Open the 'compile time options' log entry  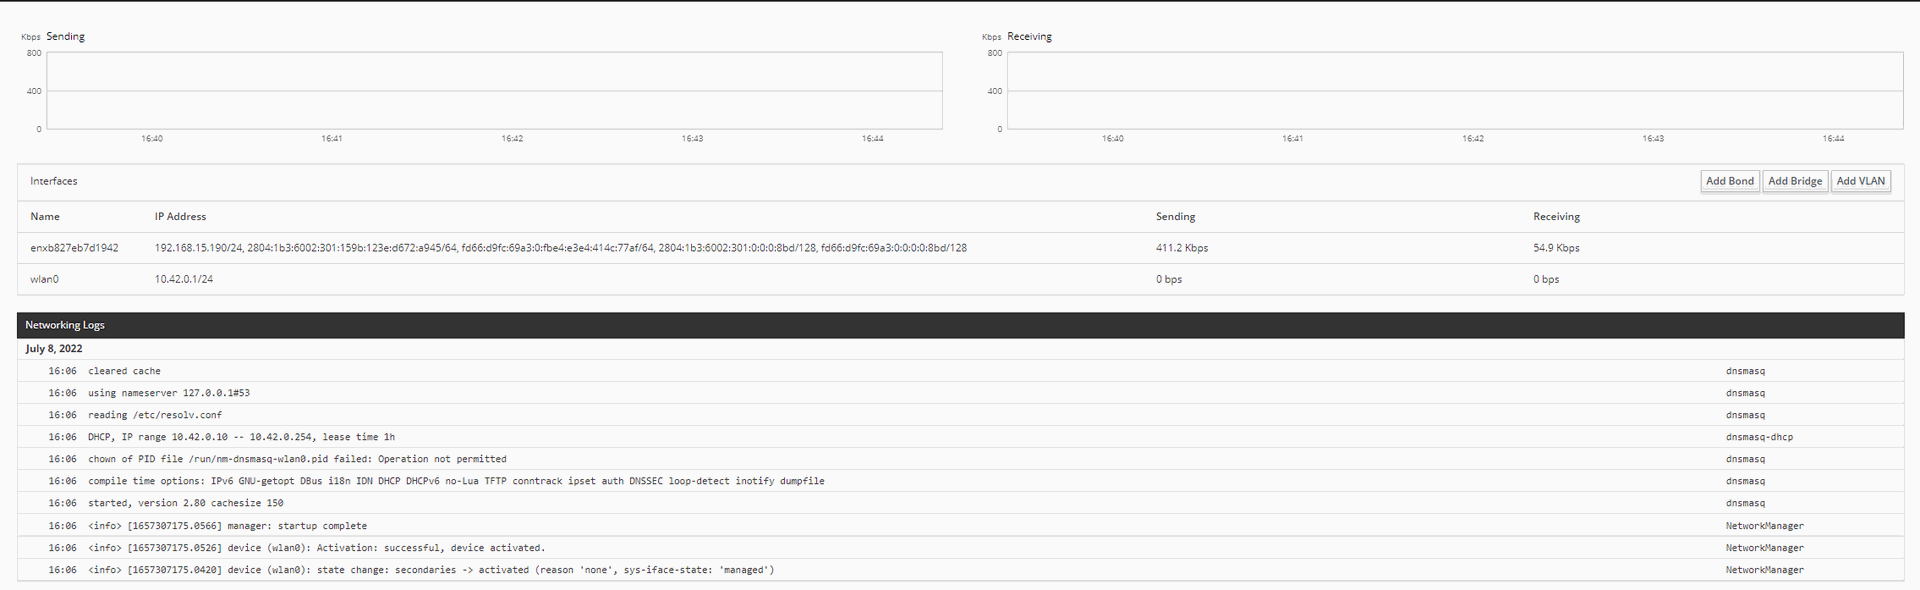455,481
